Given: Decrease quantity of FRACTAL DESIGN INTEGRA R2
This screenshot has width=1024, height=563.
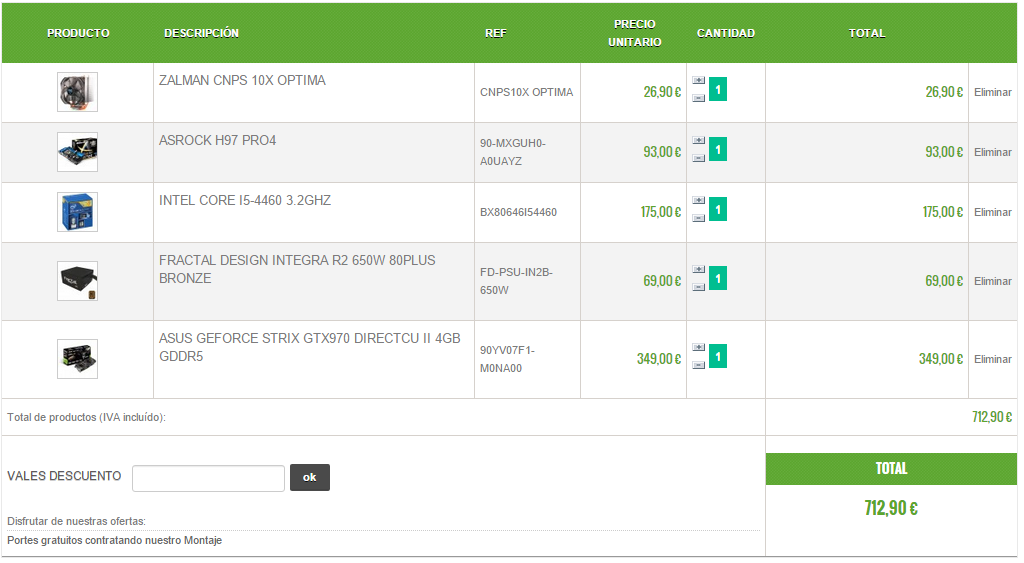Looking at the screenshot, I should 699,287.
